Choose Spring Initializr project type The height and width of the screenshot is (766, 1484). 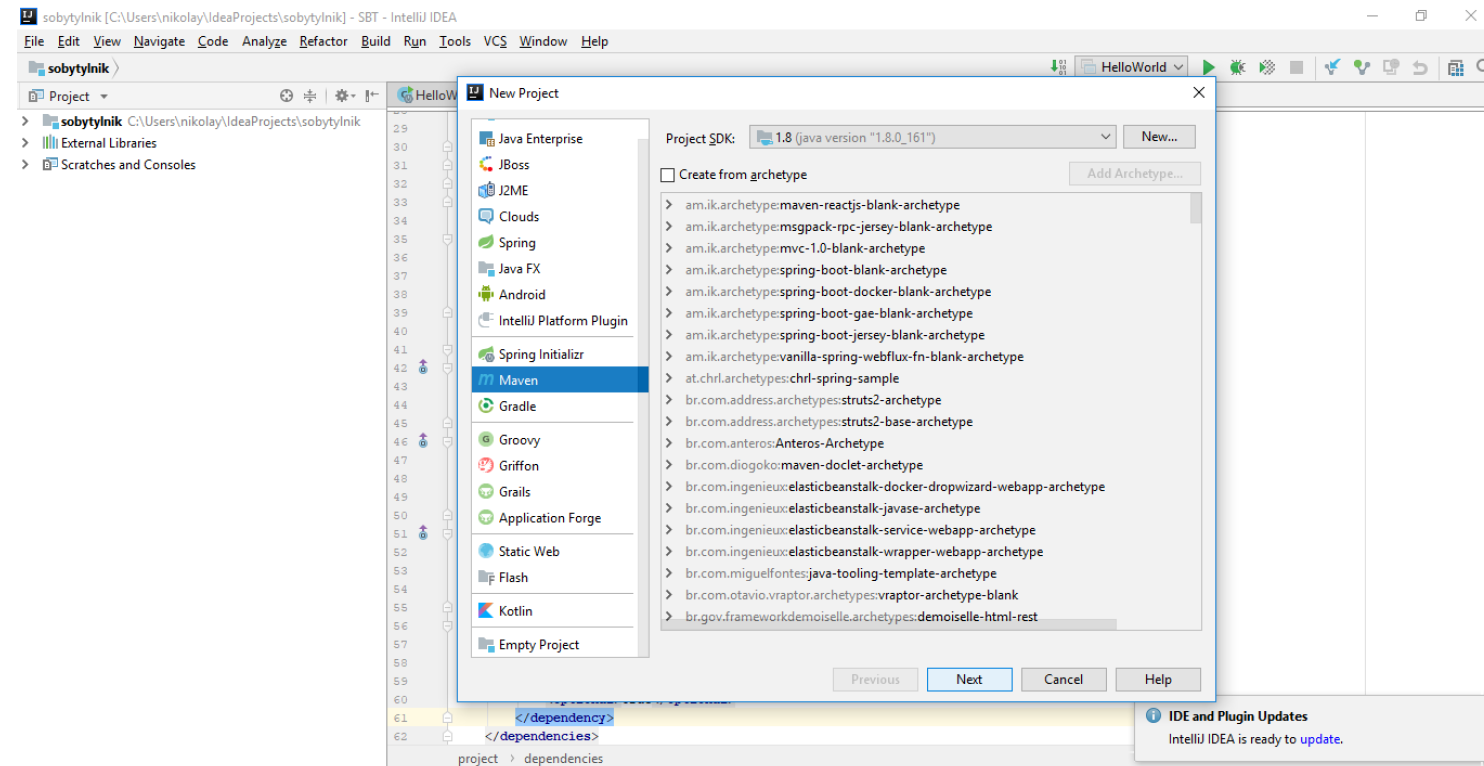tap(560, 354)
